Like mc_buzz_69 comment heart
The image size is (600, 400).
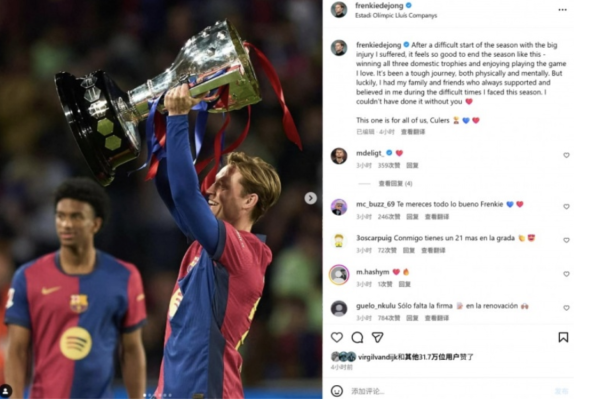click(566, 206)
